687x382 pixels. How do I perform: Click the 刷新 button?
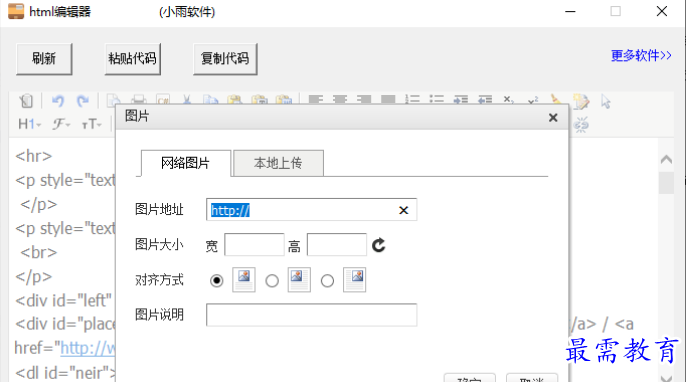tap(44, 59)
